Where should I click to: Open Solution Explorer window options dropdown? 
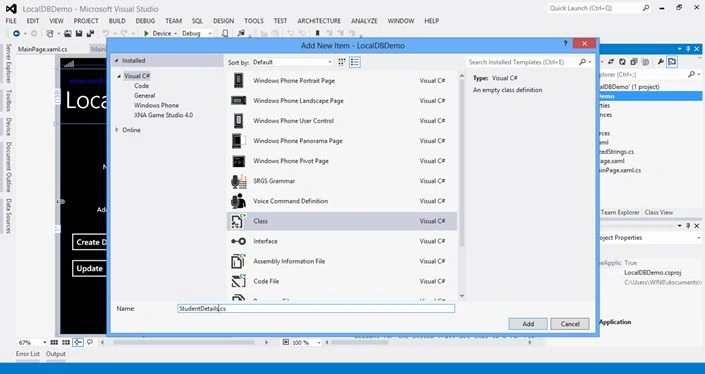680,49
